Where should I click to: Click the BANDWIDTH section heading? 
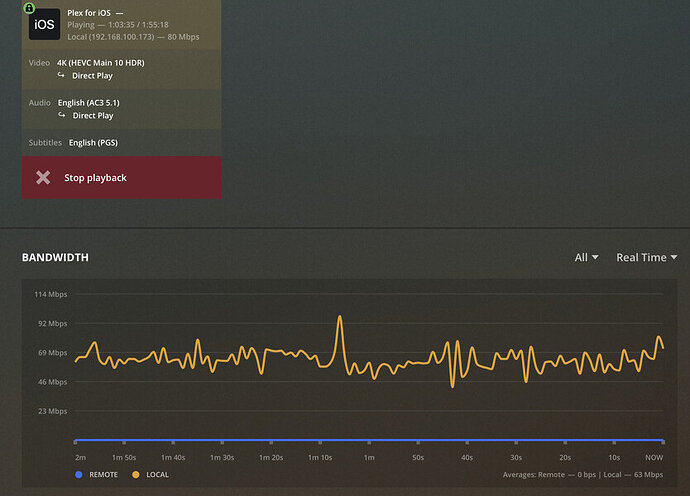(55, 257)
